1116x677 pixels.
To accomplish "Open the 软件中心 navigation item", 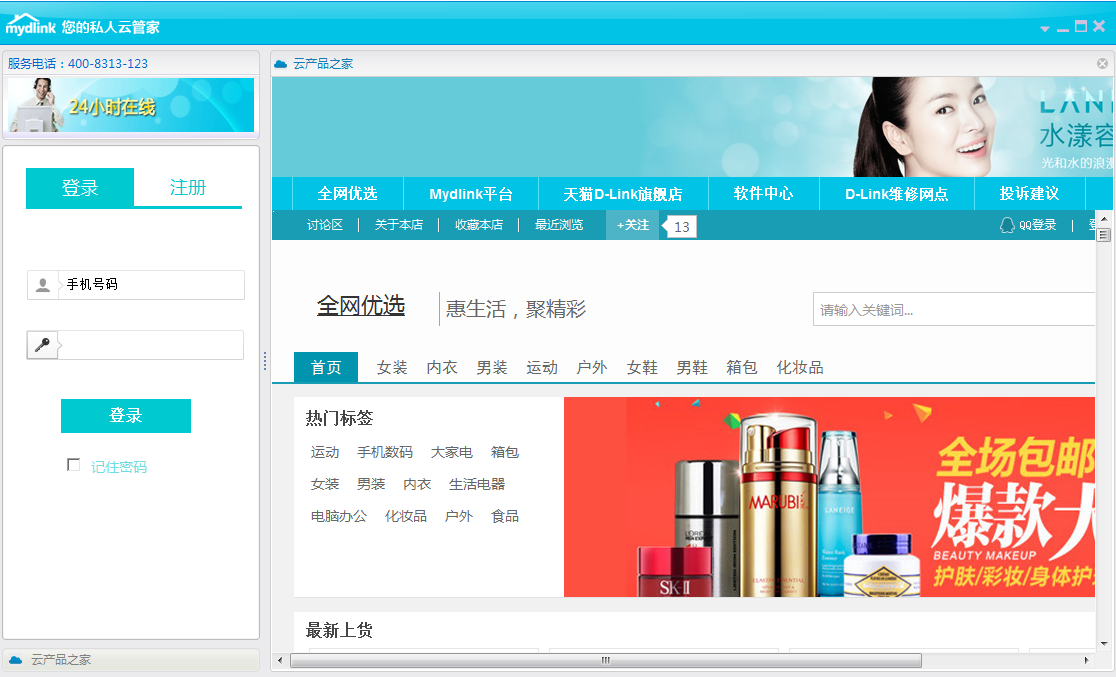I will point(763,194).
